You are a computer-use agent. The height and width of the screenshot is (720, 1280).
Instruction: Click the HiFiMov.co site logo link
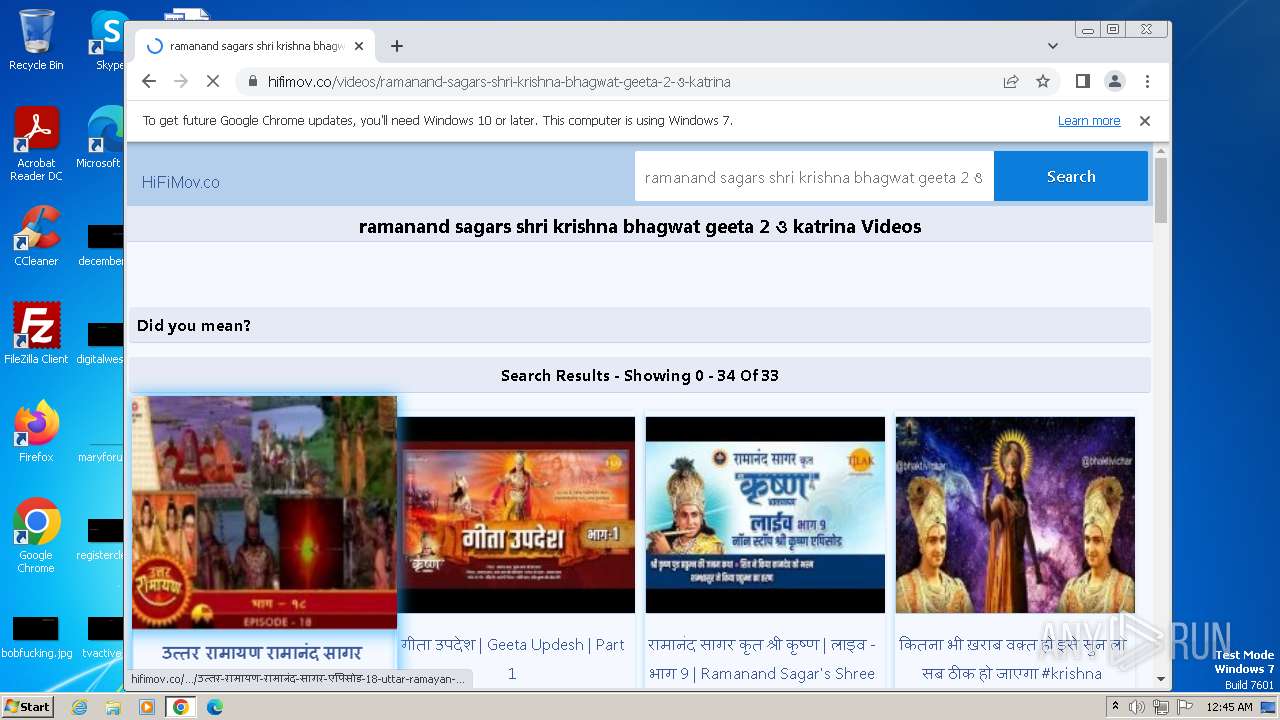pyautogui.click(x=181, y=182)
